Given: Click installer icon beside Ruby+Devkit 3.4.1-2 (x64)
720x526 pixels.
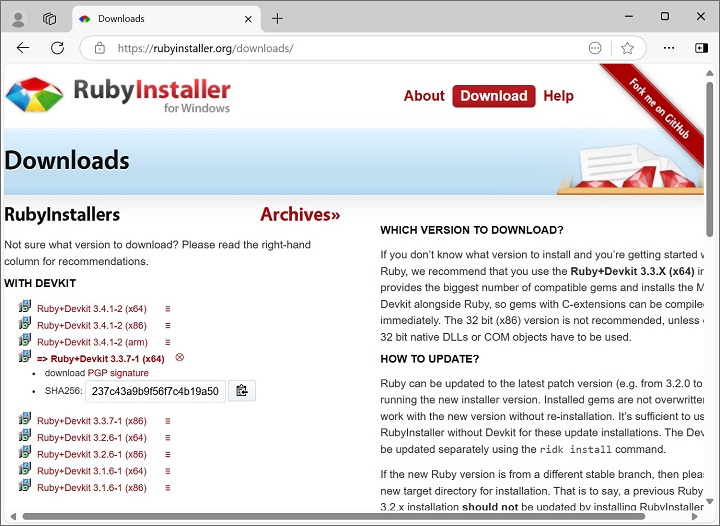Looking at the screenshot, I should [25, 306].
